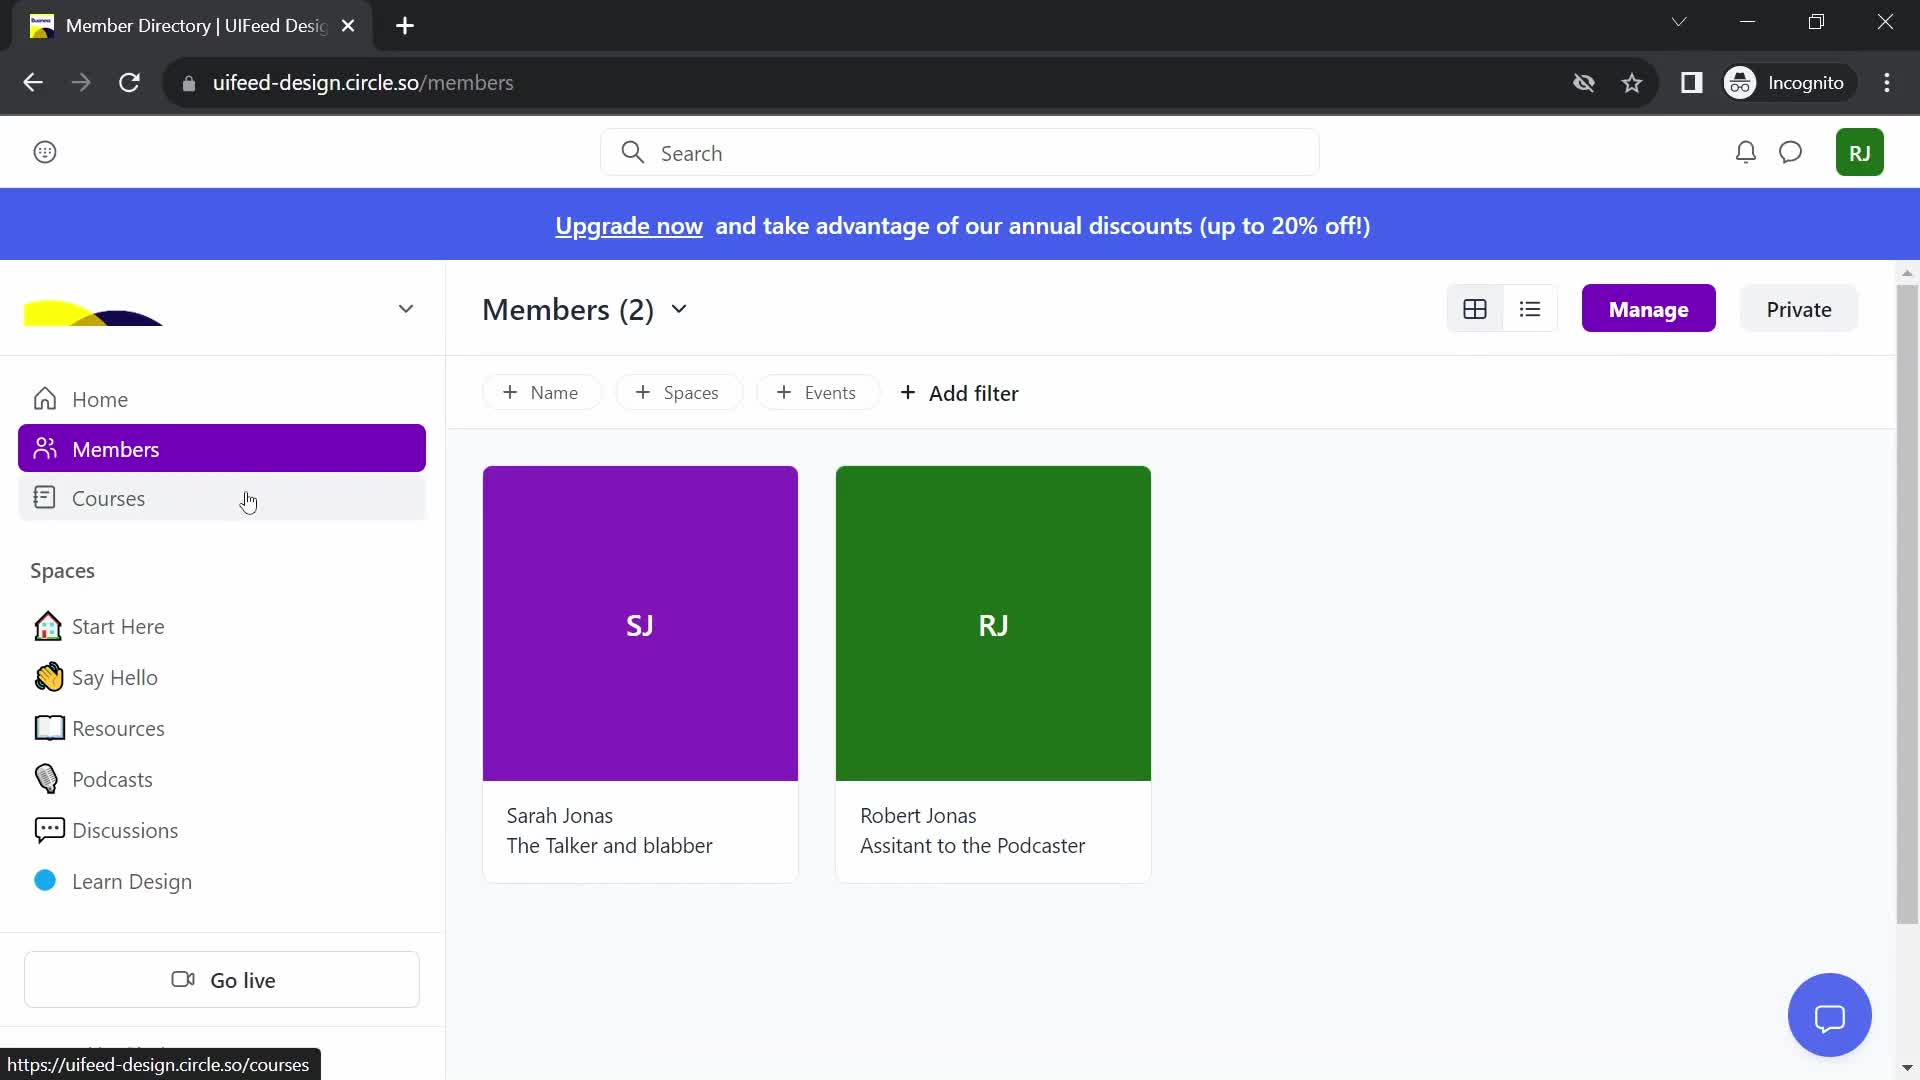The height and width of the screenshot is (1080, 1920).
Task: Click the Start Here space icon
Action: (x=46, y=625)
